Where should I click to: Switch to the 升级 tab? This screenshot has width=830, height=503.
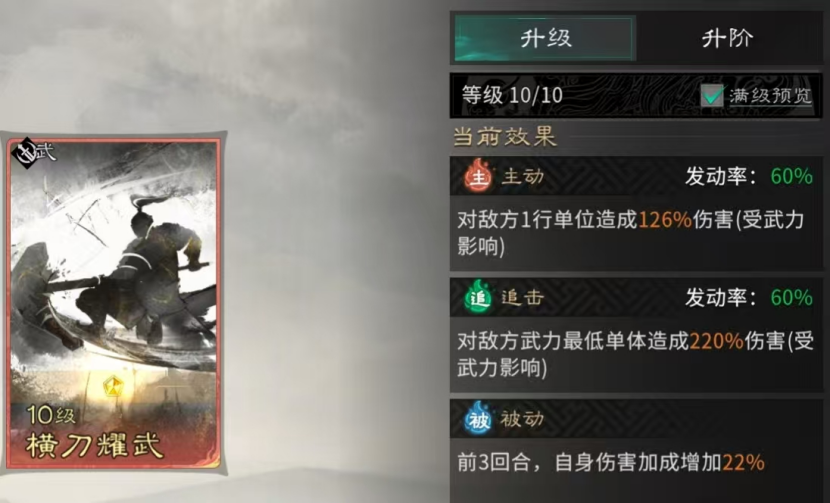pos(545,39)
